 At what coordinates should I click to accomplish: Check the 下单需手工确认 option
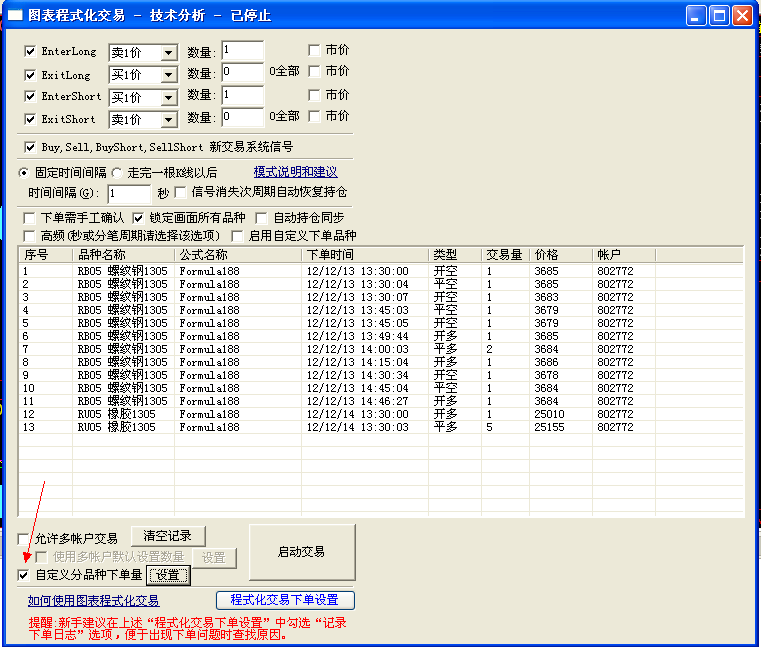(x=30, y=217)
